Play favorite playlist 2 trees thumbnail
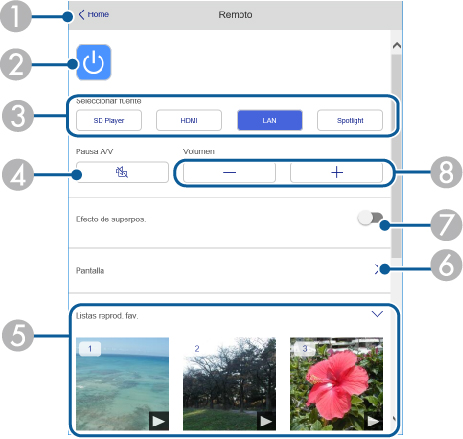The image size is (463, 439). pyautogui.click(x=229, y=384)
